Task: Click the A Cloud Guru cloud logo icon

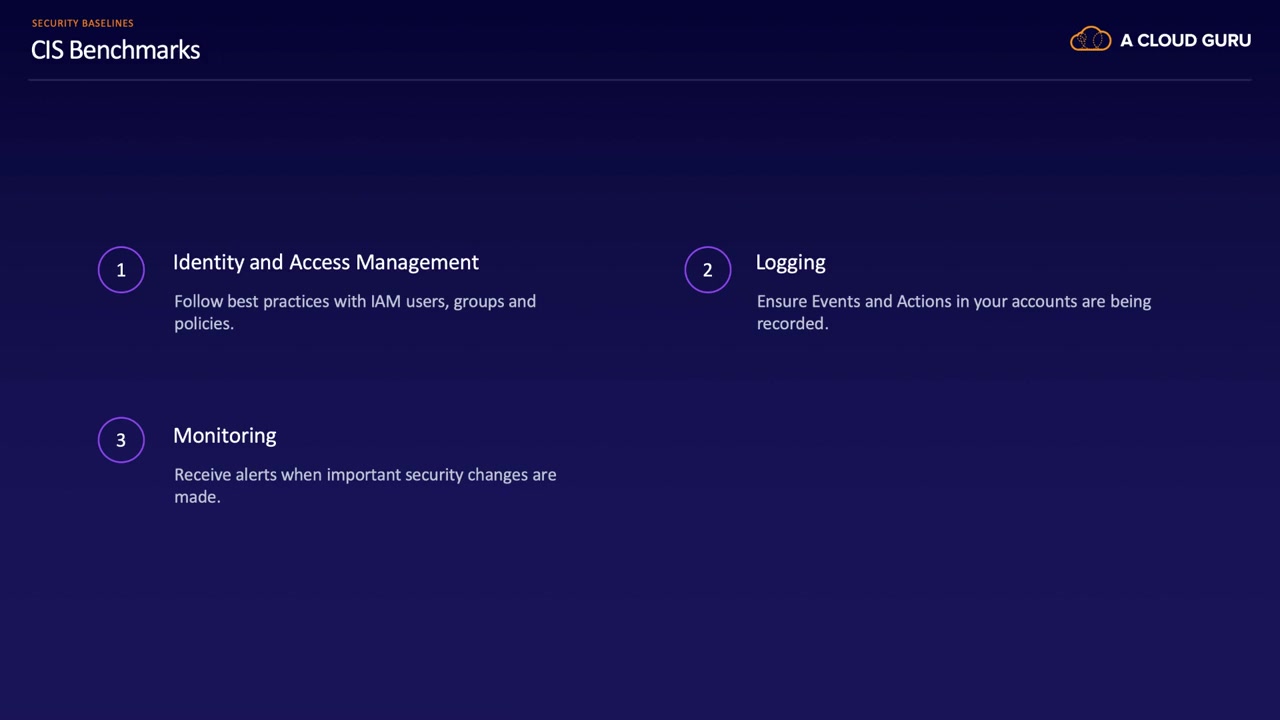Action: point(1090,40)
